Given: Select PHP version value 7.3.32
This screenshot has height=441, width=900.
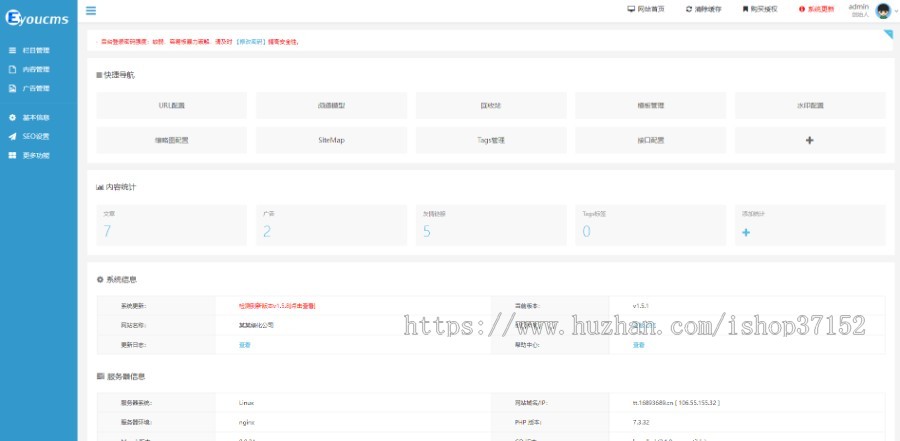Looking at the screenshot, I should tap(641, 422).
